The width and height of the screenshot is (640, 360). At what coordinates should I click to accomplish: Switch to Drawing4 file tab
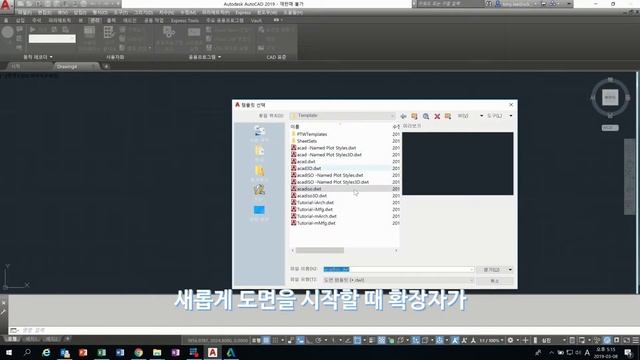(x=76, y=67)
